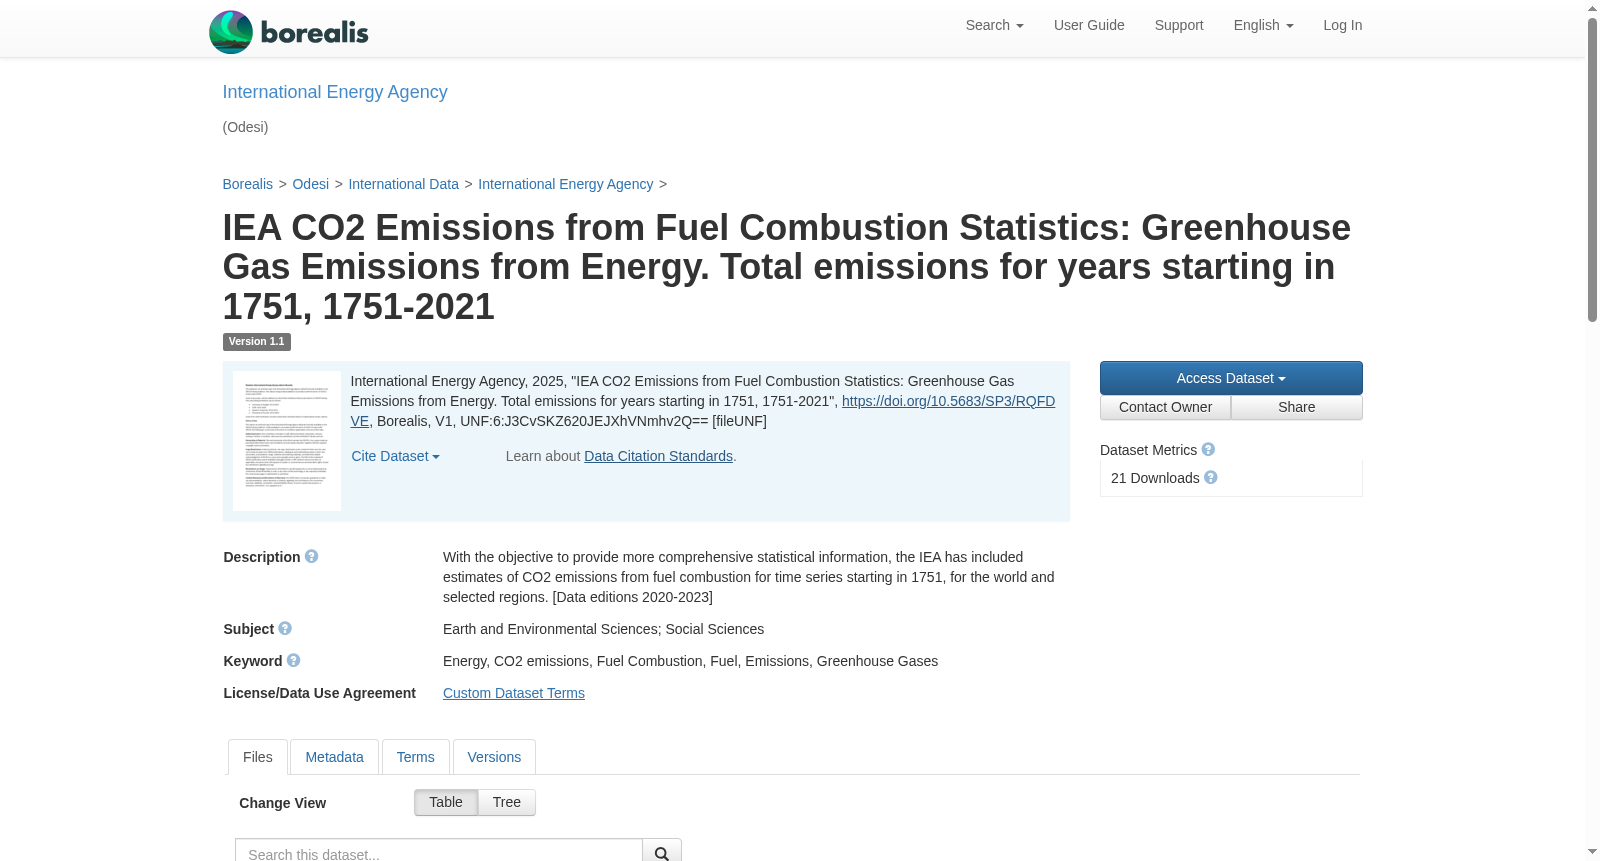
Task: Go to the Odesi breadcrumb
Action: tap(311, 184)
